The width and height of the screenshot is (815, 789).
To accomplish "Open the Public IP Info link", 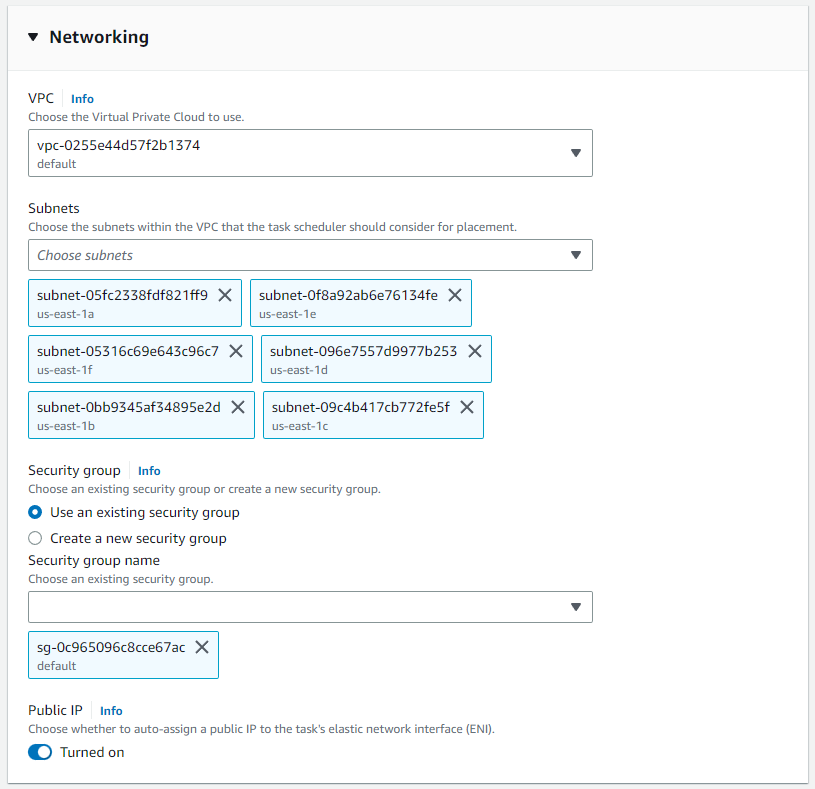I will pyautogui.click(x=111, y=711).
